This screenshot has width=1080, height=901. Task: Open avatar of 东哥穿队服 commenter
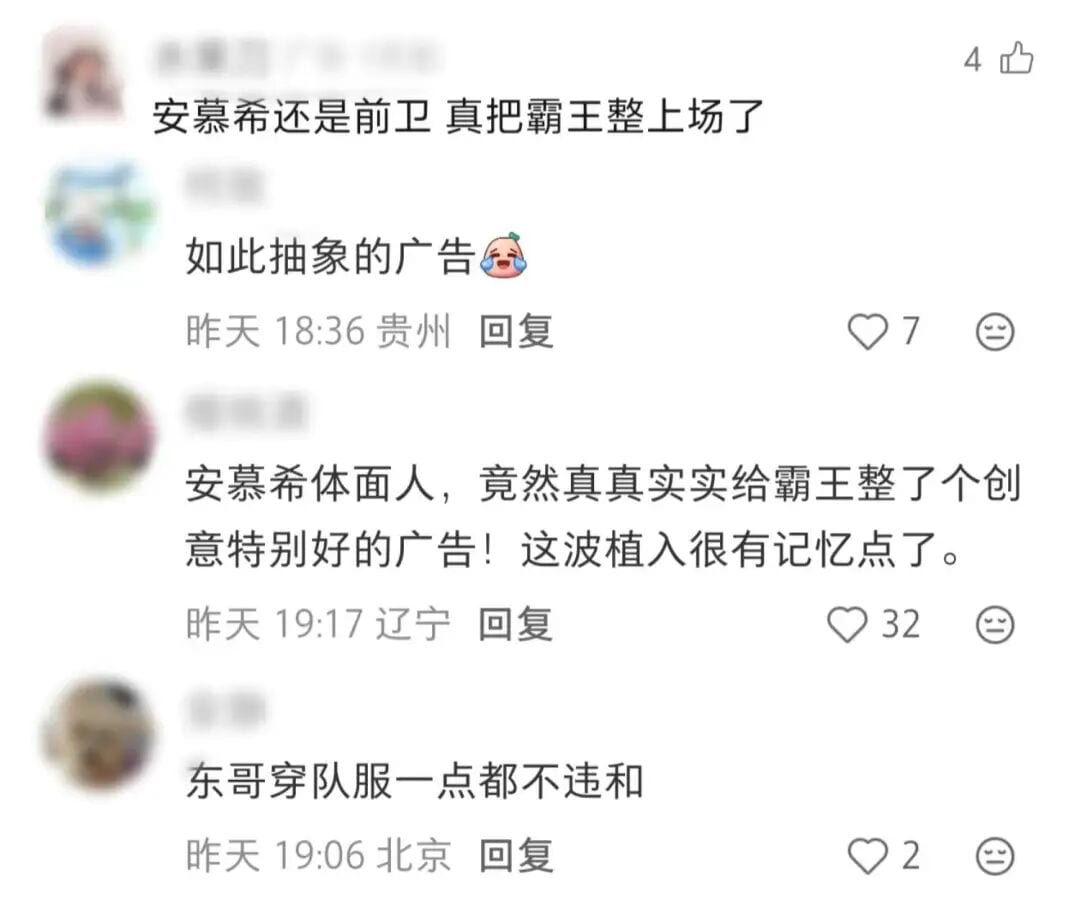[100, 734]
